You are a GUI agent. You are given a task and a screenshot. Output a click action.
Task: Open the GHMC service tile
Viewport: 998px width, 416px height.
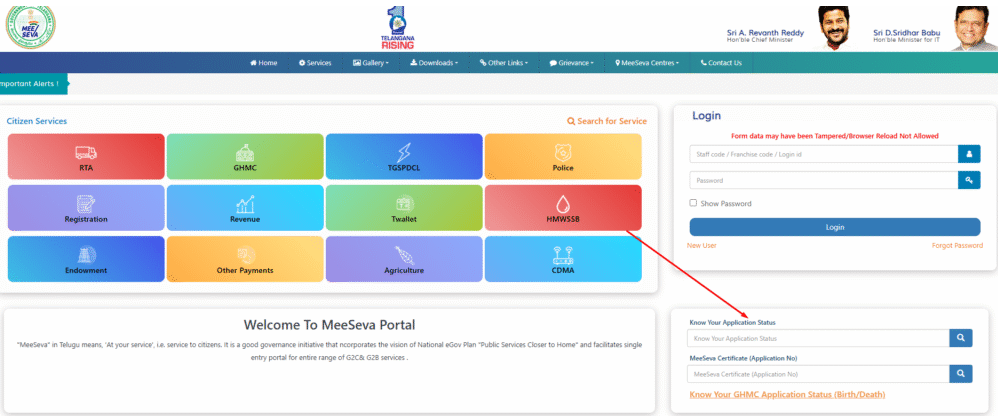[244, 155]
